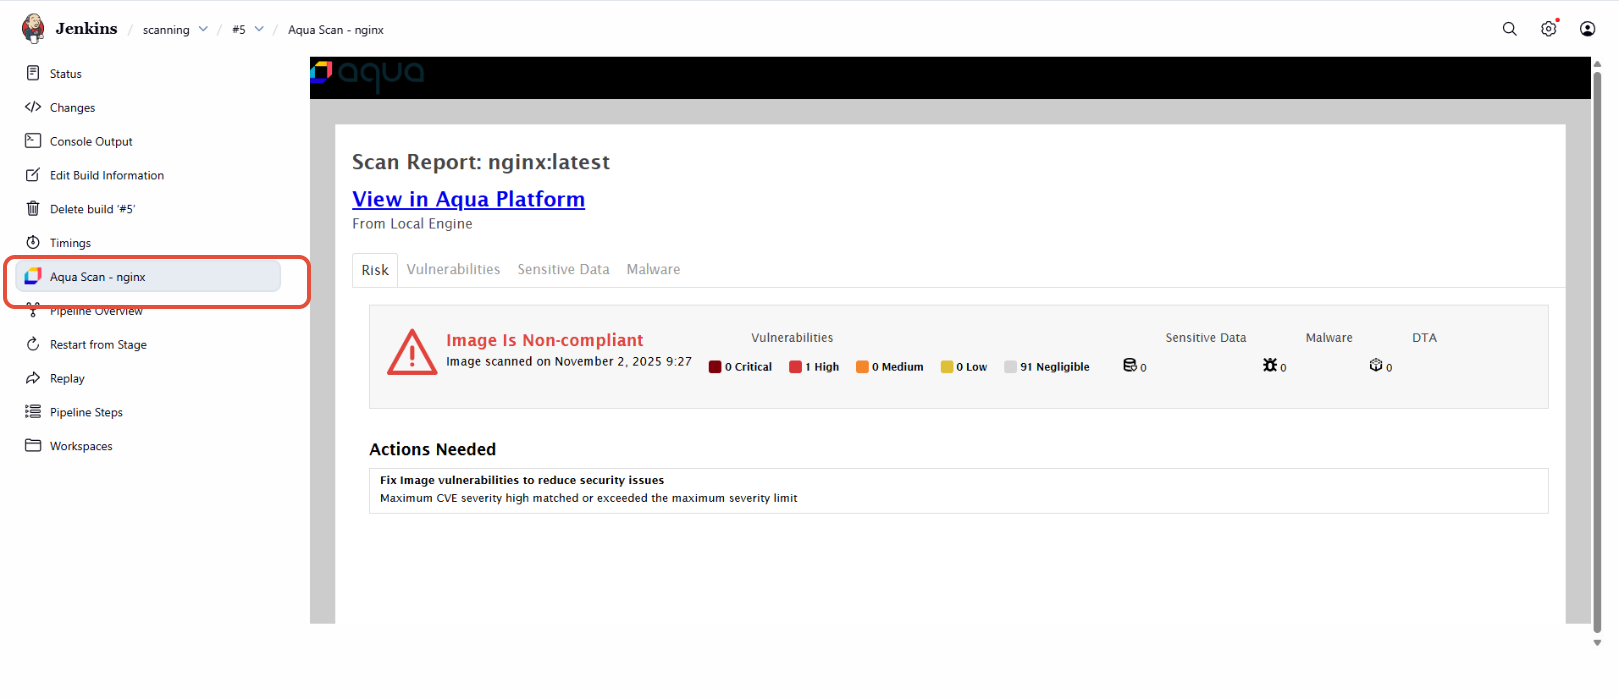Click the Malware bug icon
Screen dimensions: 1619x699
point(1270,365)
